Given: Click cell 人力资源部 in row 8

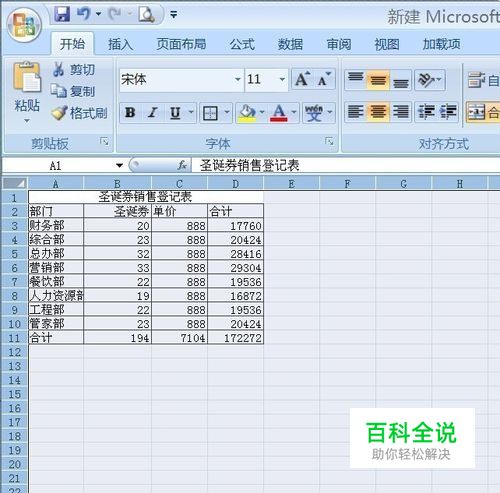Looking at the screenshot, I should [x=56, y=296].
